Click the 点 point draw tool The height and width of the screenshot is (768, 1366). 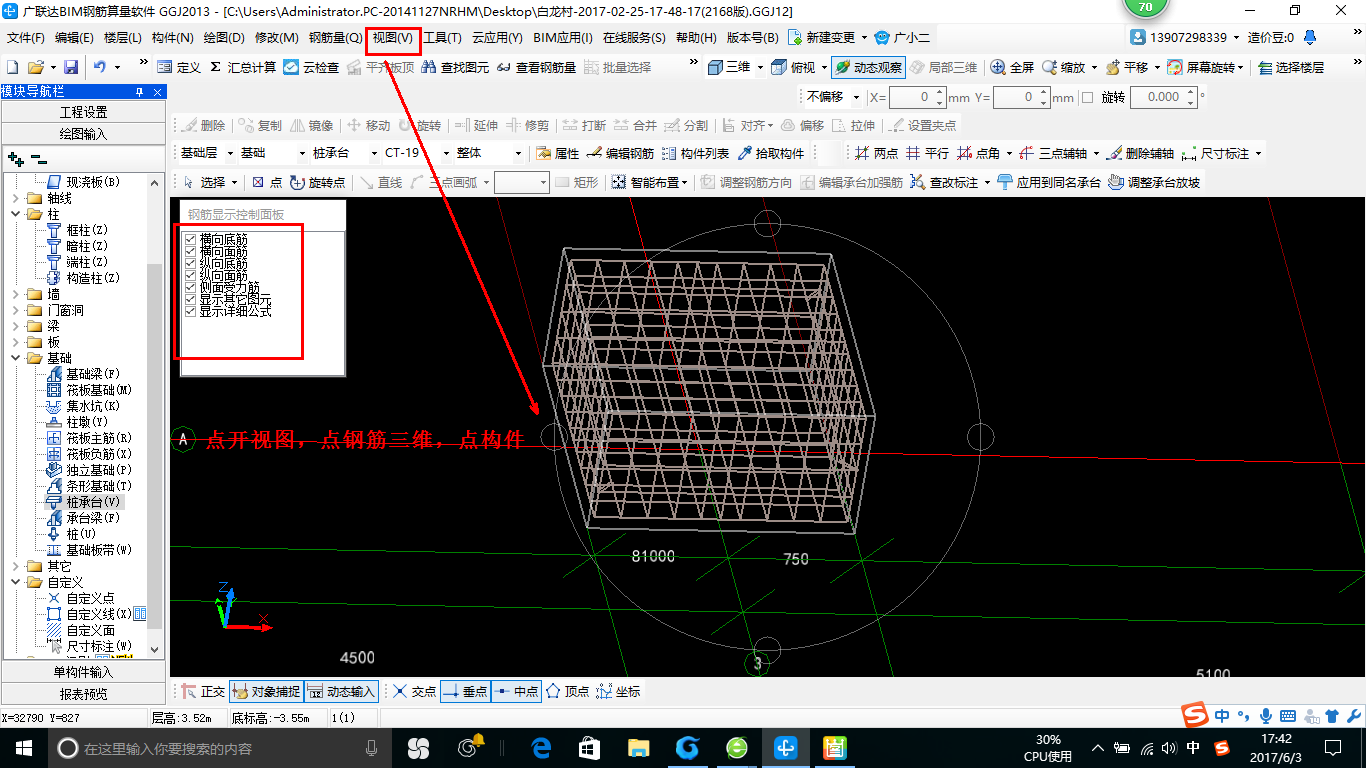(266, 182)
